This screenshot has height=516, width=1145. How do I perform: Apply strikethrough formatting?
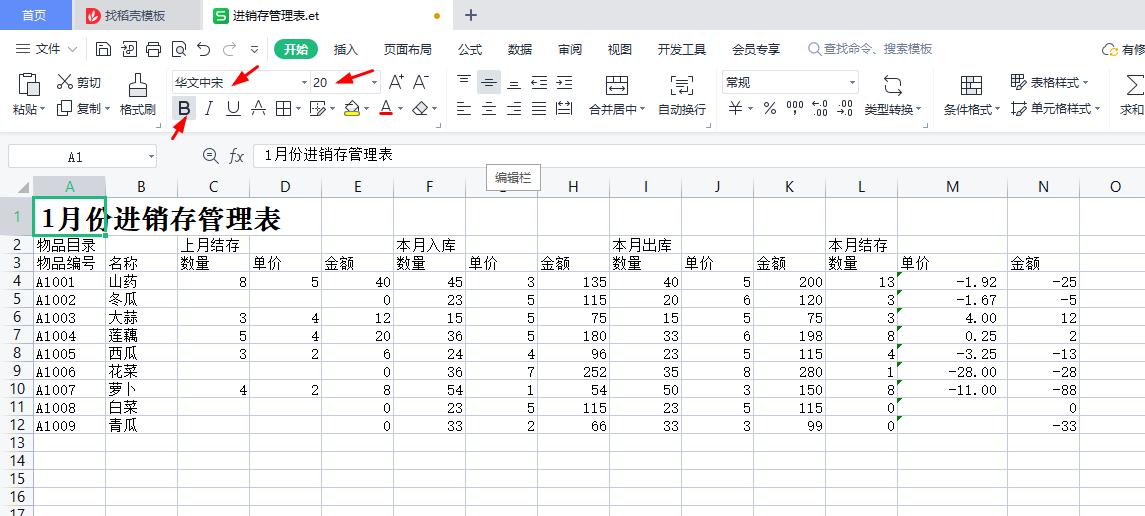258,109
